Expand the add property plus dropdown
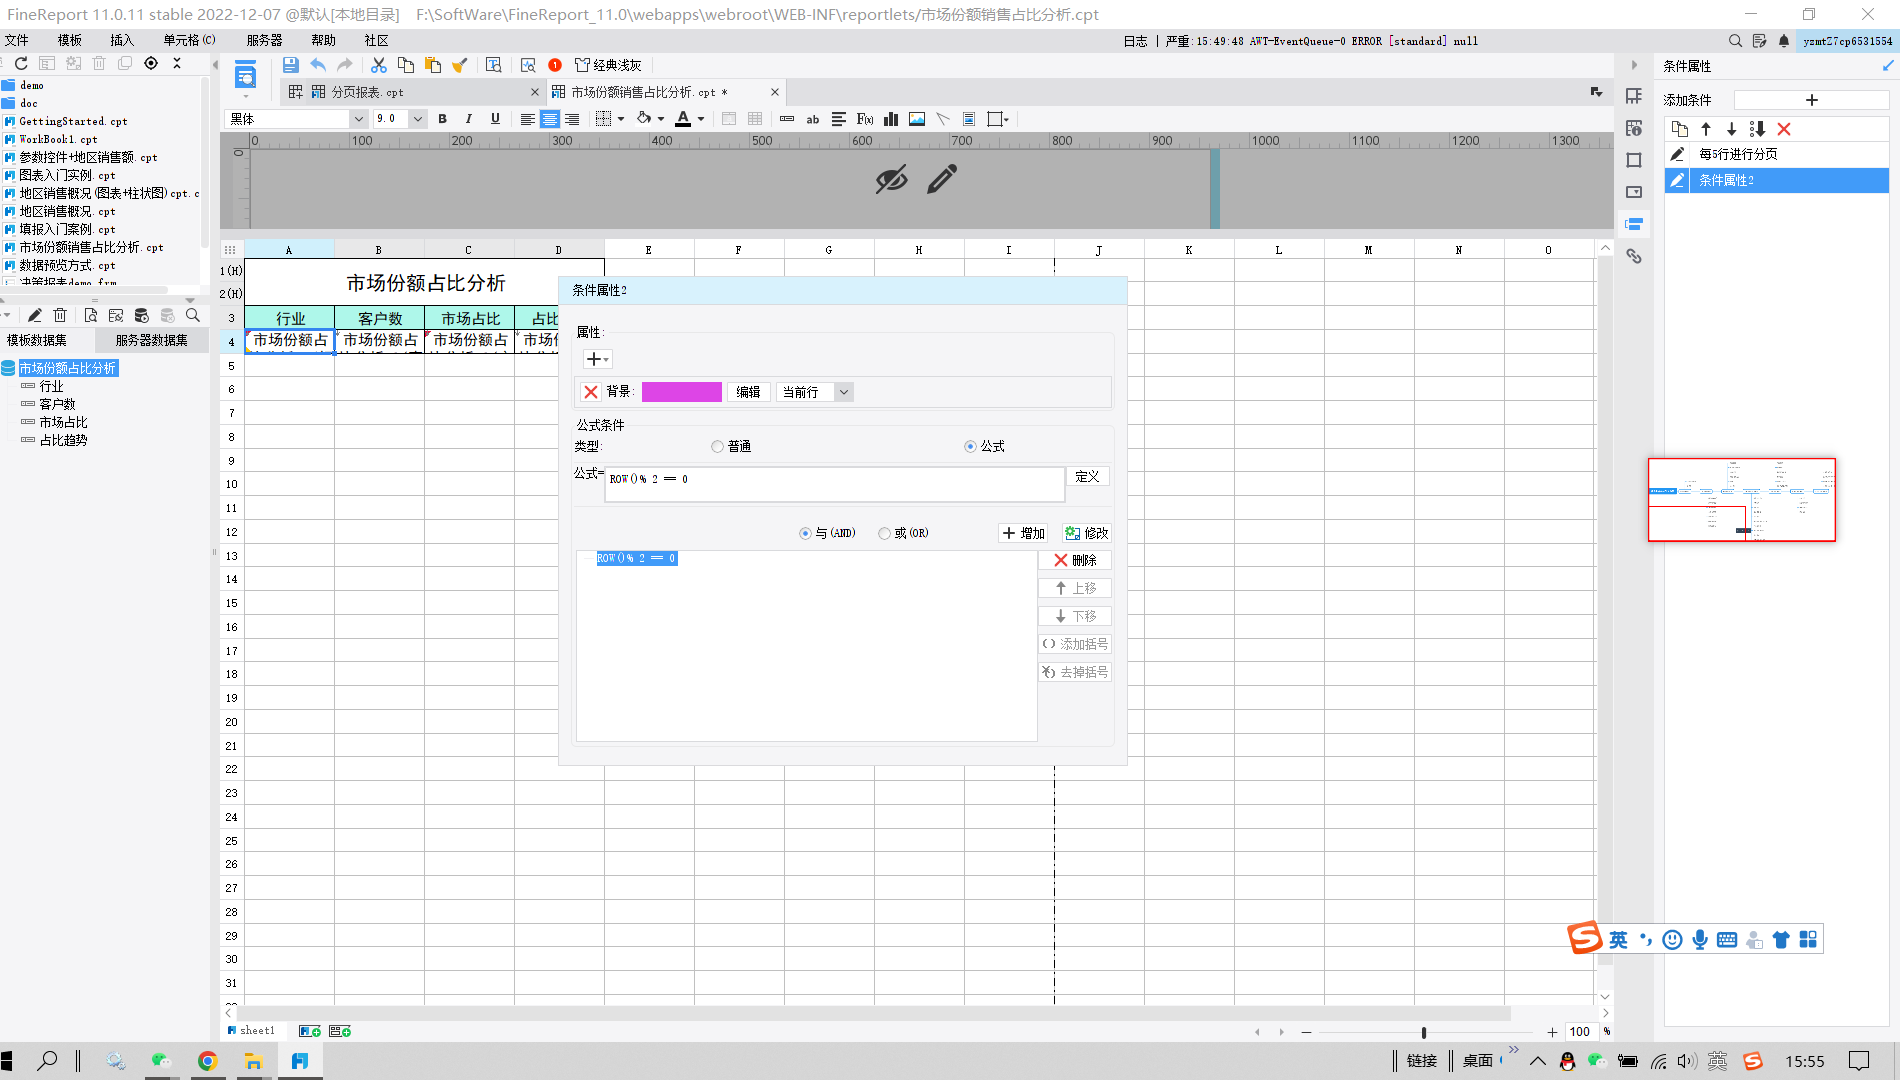The width and height of the screenshot is (1900, 1080). (x=597, y=359)
